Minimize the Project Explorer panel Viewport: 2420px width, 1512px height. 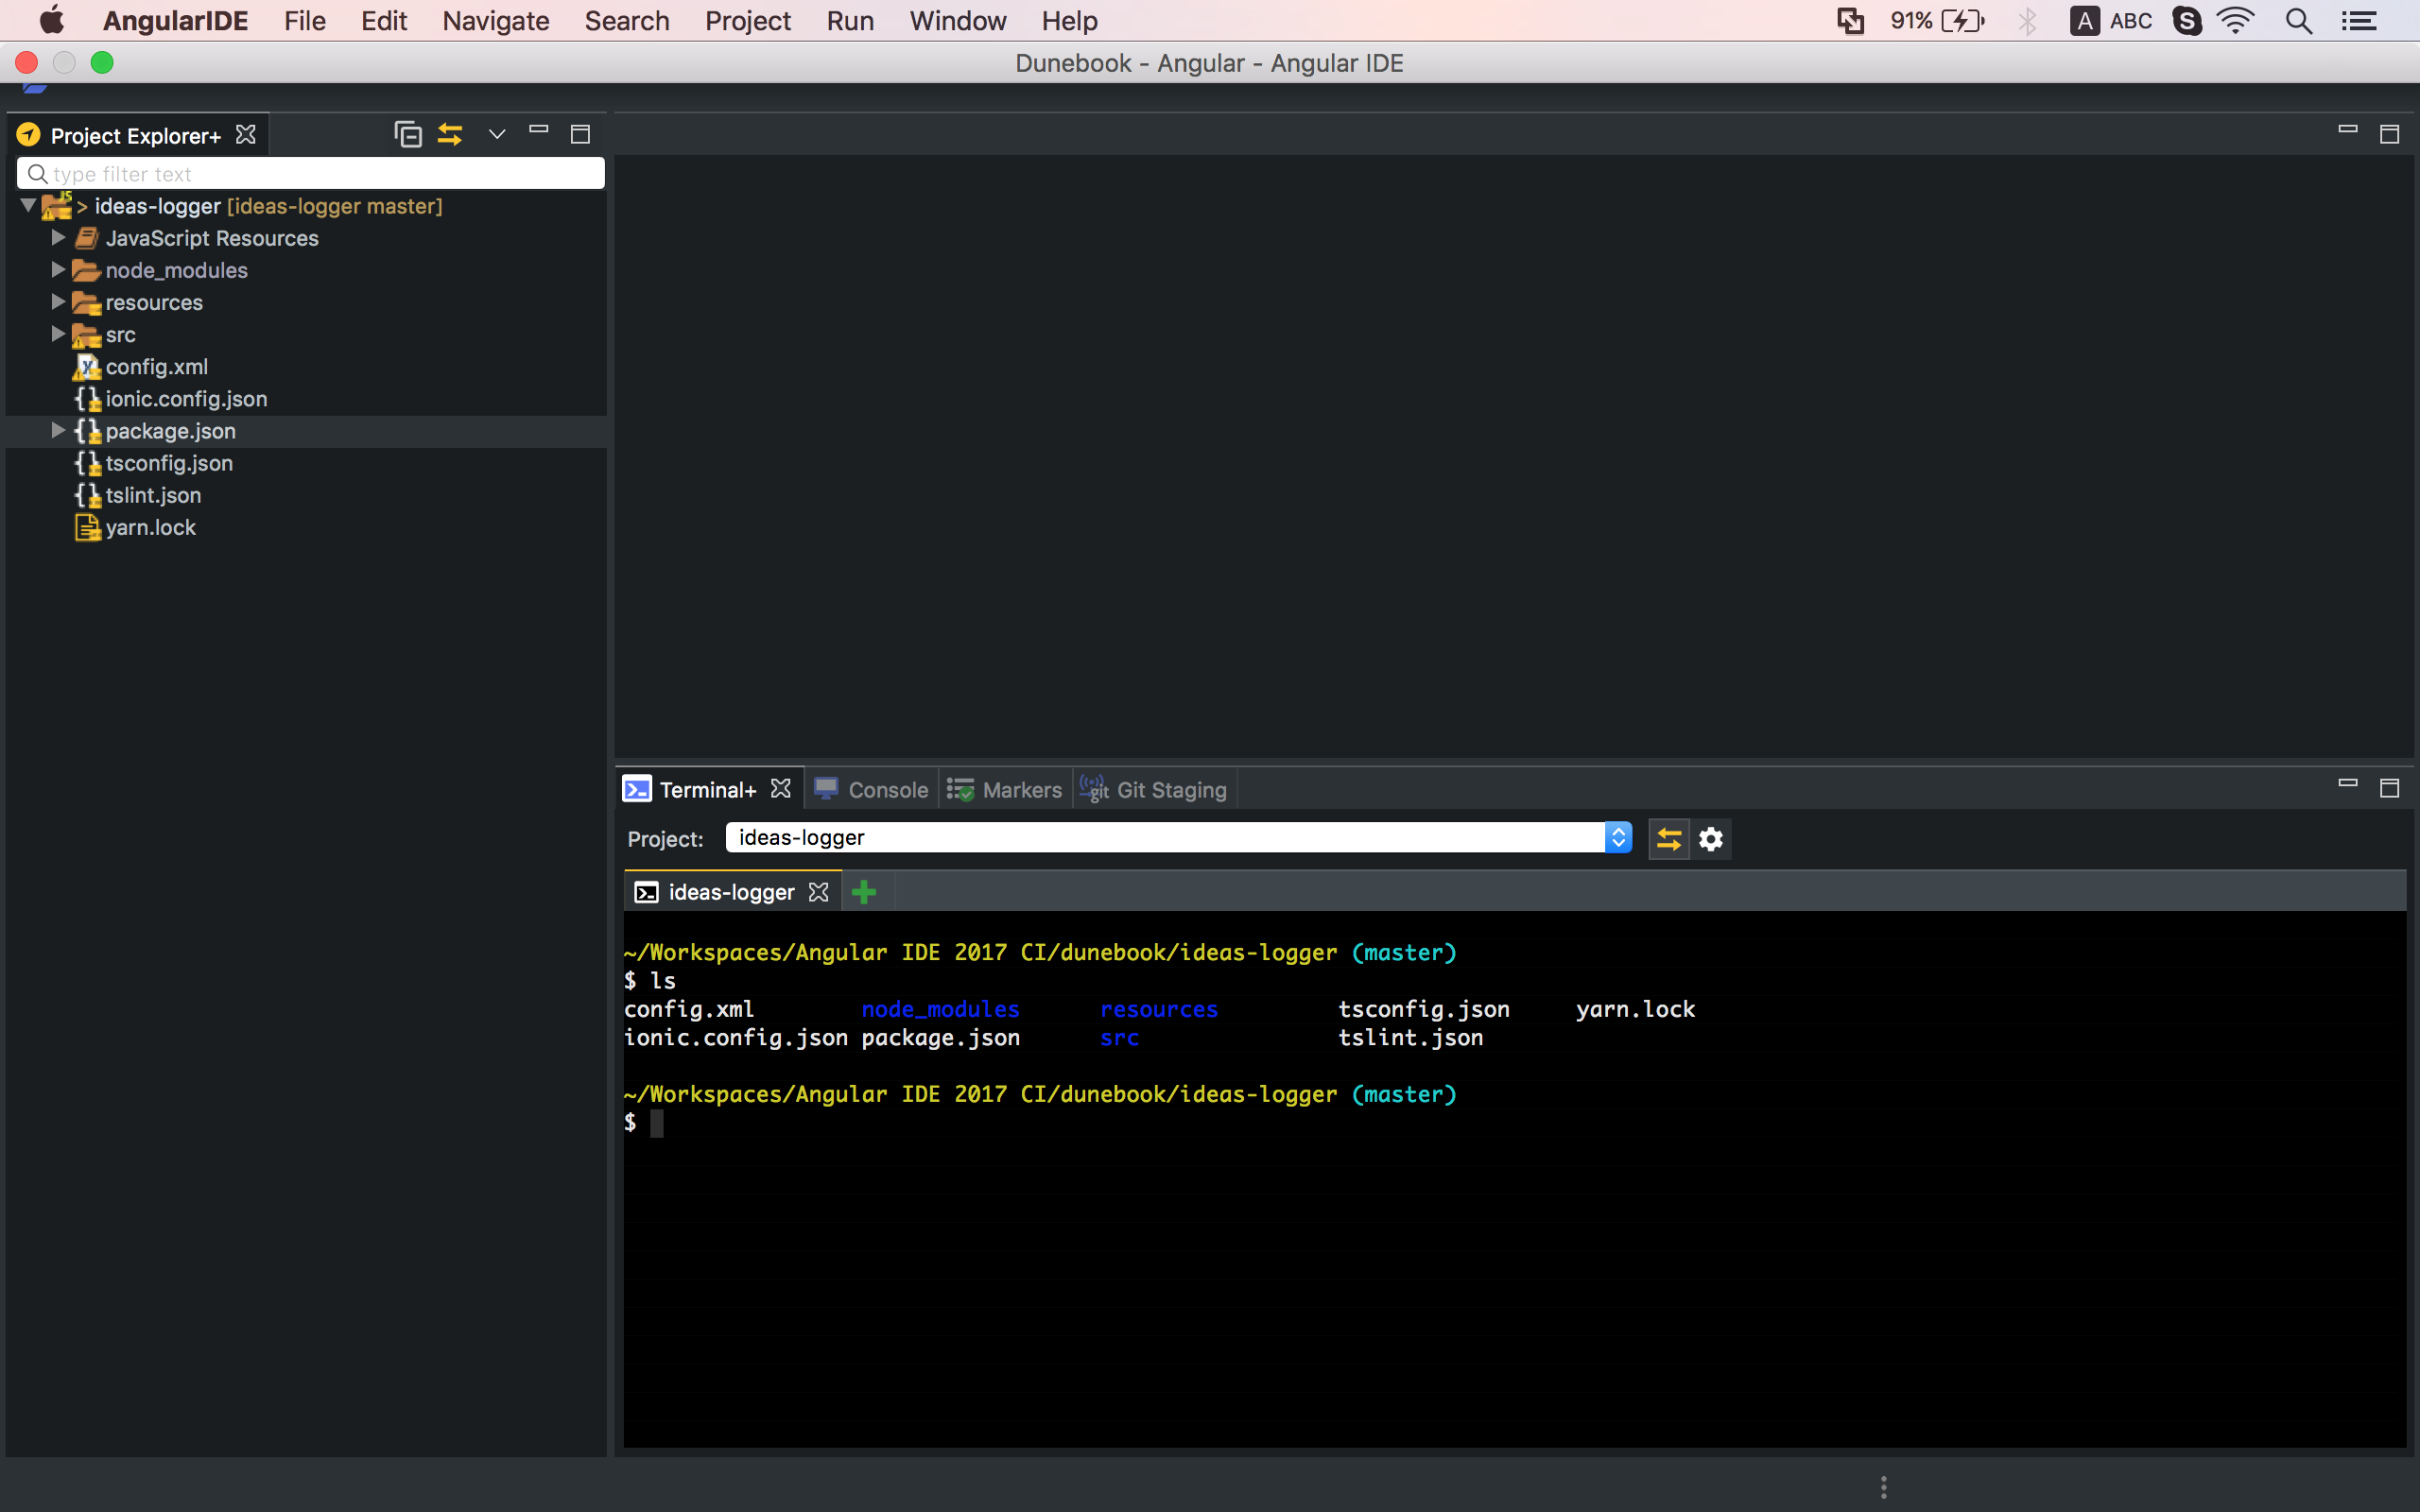pyautogui.click(x=539, y=130)
